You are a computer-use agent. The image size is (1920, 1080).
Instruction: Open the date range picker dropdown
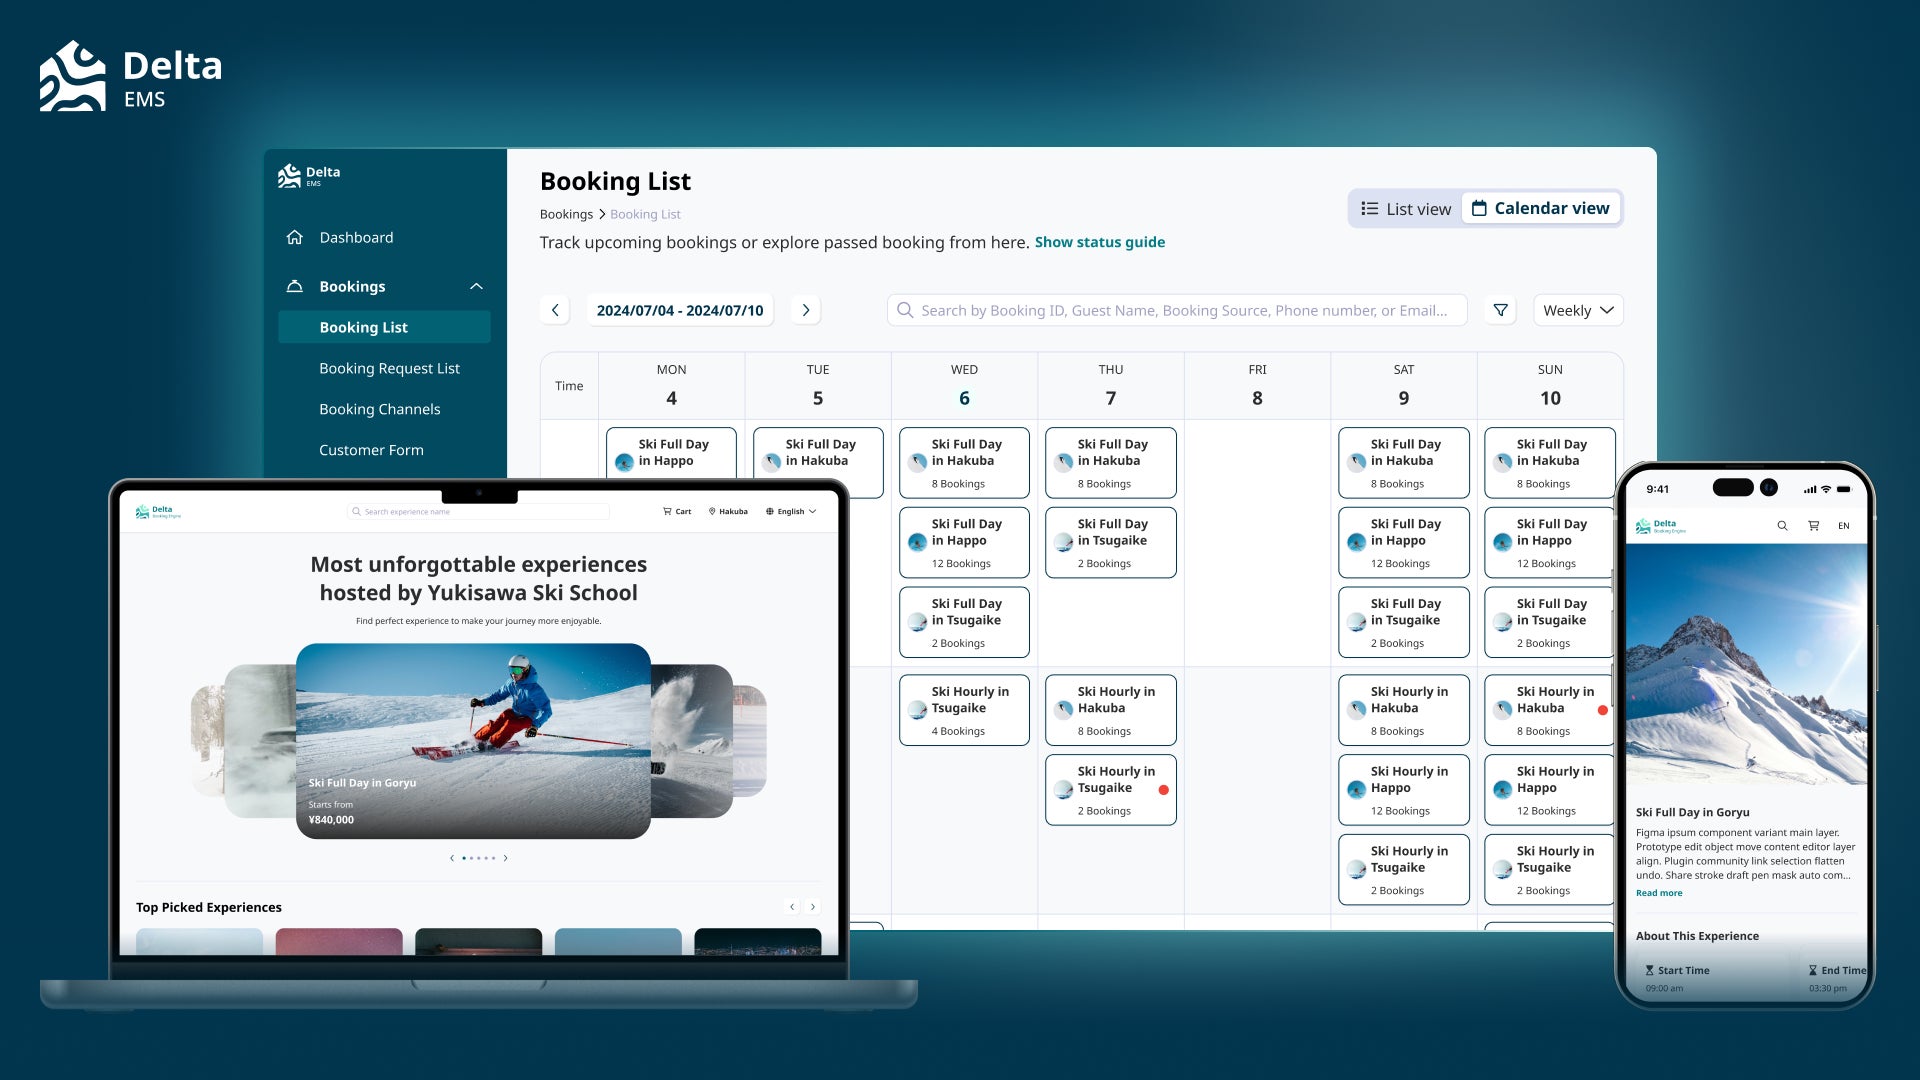(x=679, y=310)
